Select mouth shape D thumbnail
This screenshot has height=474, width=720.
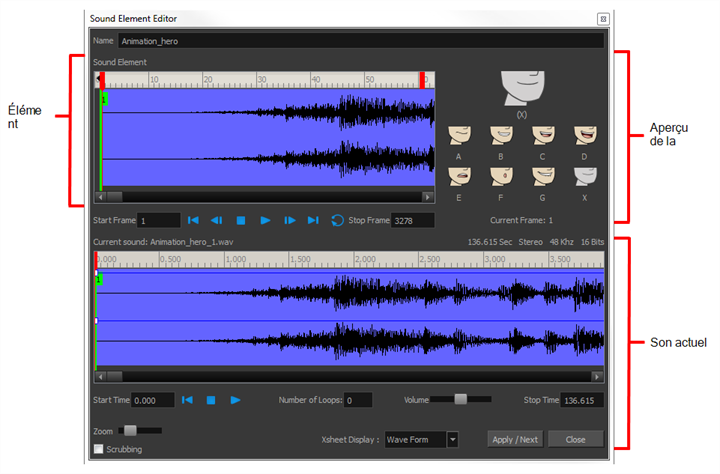(585, 135)
